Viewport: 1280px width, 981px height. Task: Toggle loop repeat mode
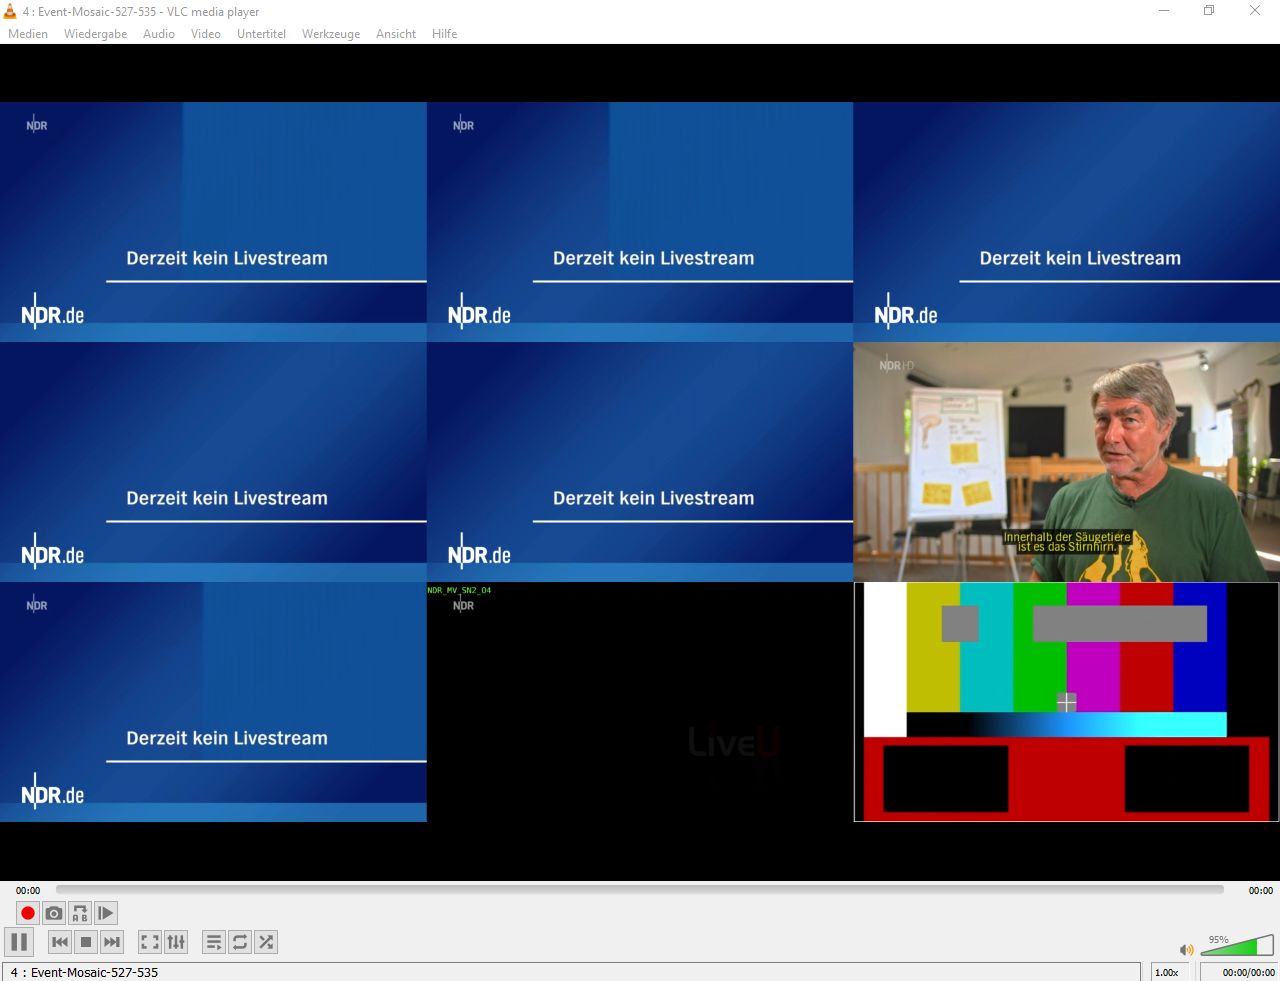pyautogui.click(x=240, y=942)
